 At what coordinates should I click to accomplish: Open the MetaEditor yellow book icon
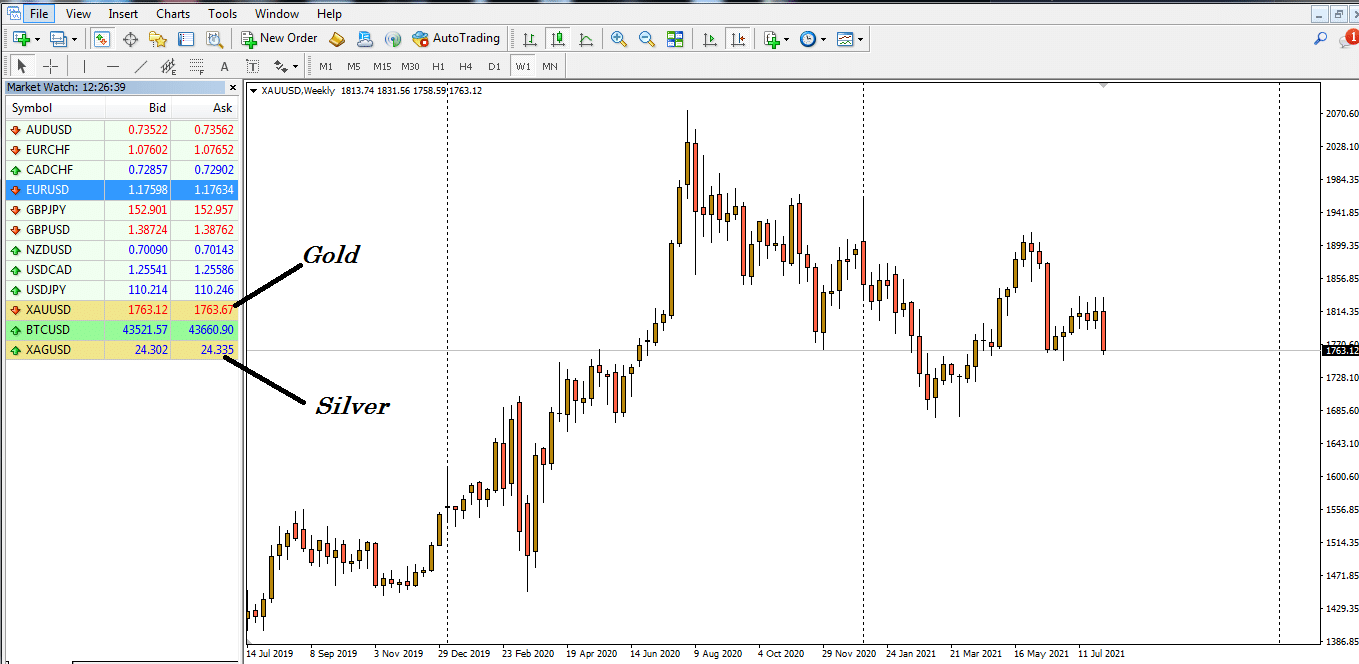pyautogui.click(x=337, y=39)
